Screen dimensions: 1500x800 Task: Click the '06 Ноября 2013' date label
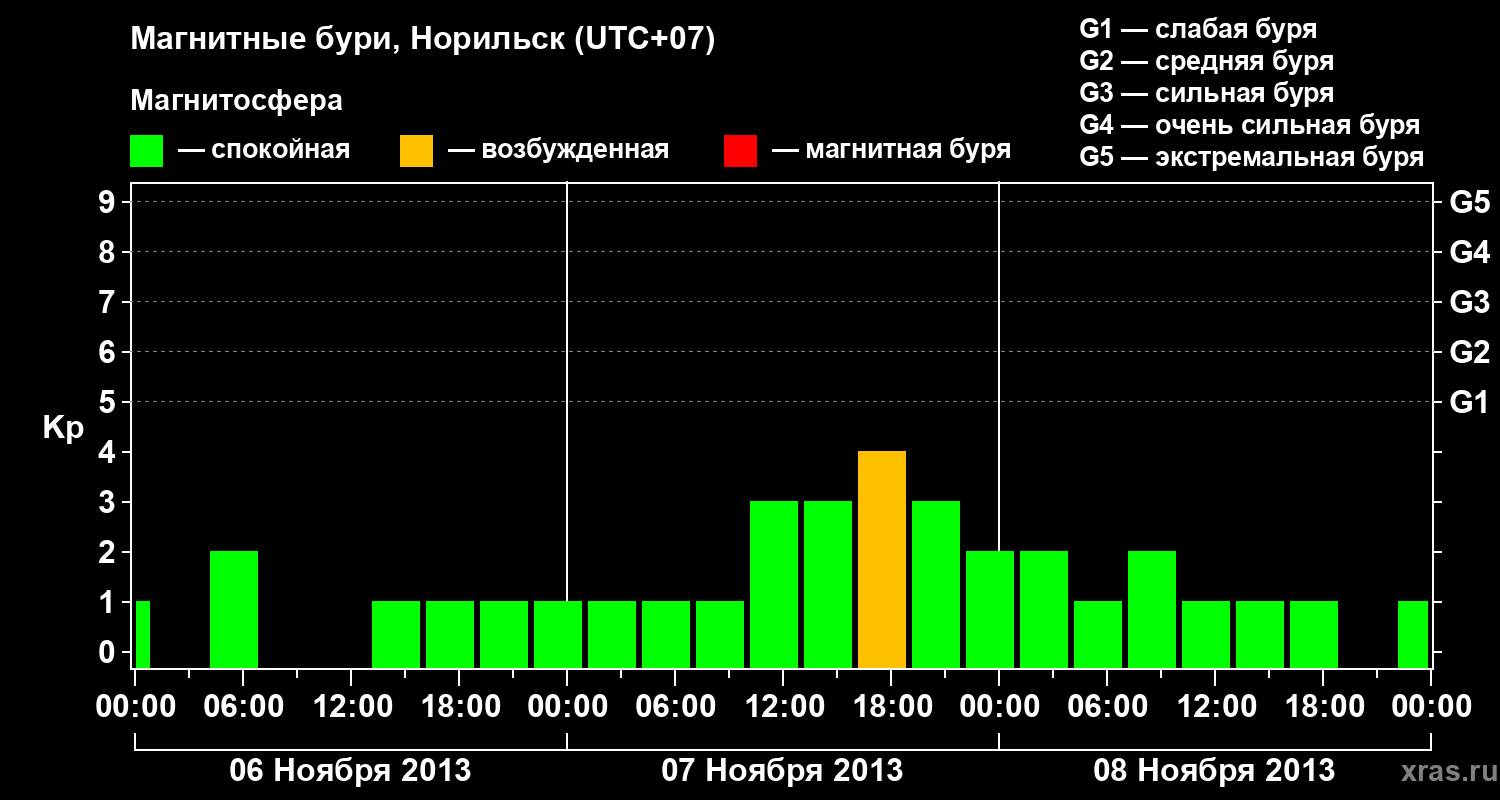pyautogui.click(x=350, y=770)
